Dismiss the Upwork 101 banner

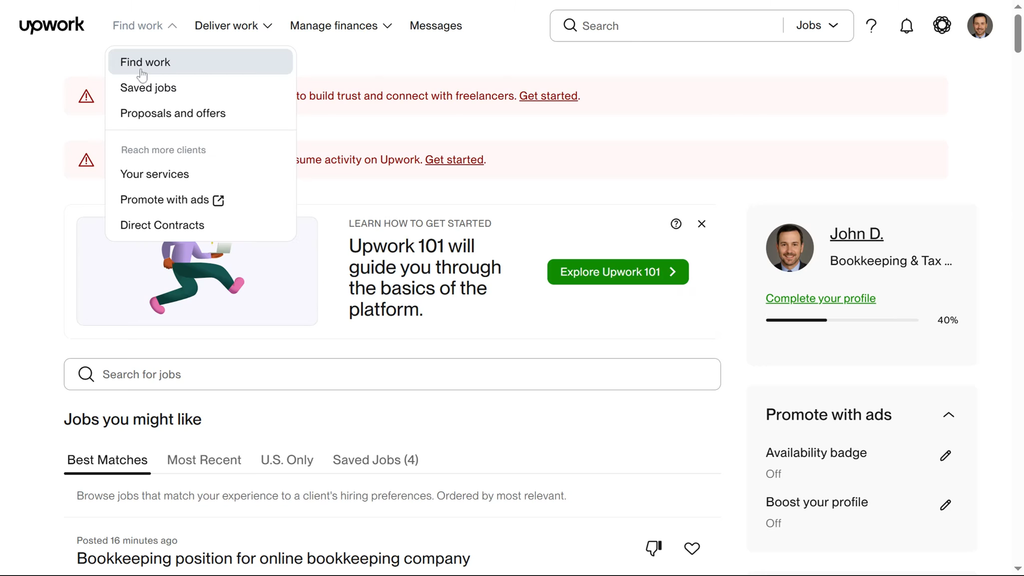[x=701, y=224]
